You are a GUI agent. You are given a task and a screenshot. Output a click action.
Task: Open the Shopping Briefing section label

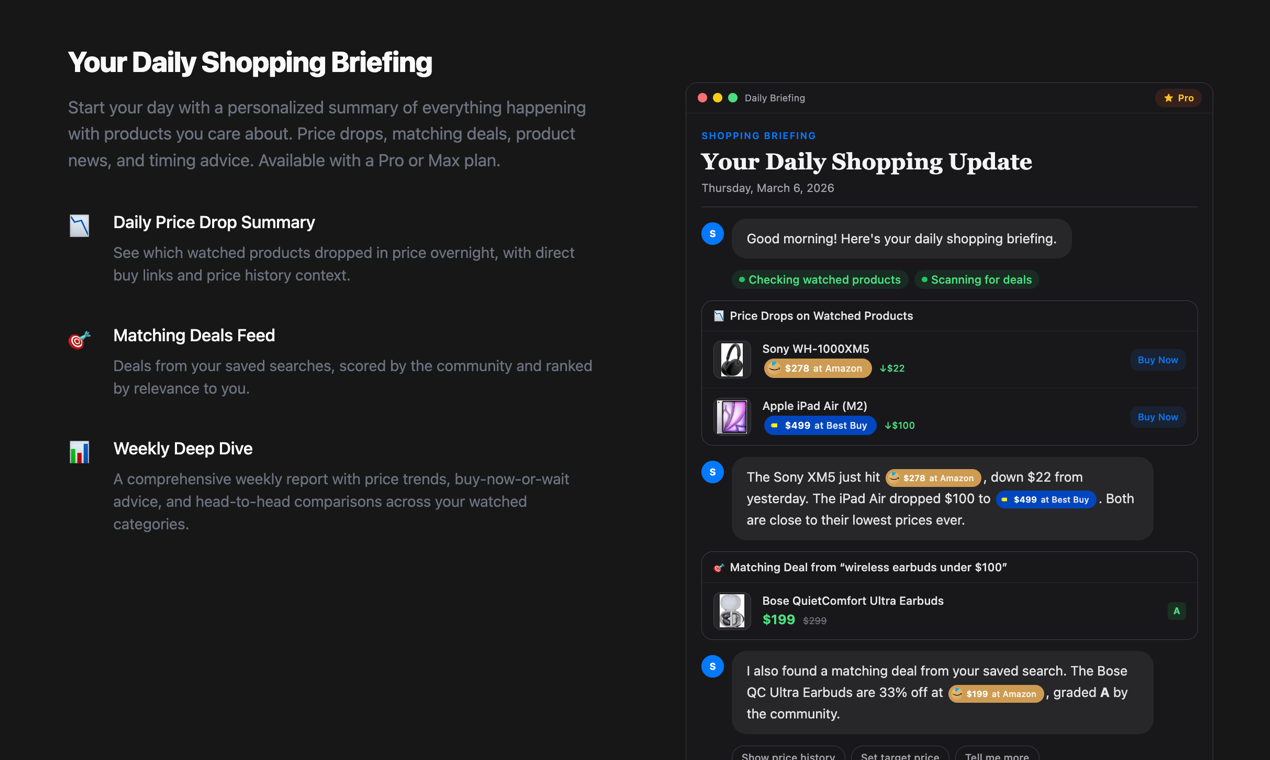pos(758,135)
